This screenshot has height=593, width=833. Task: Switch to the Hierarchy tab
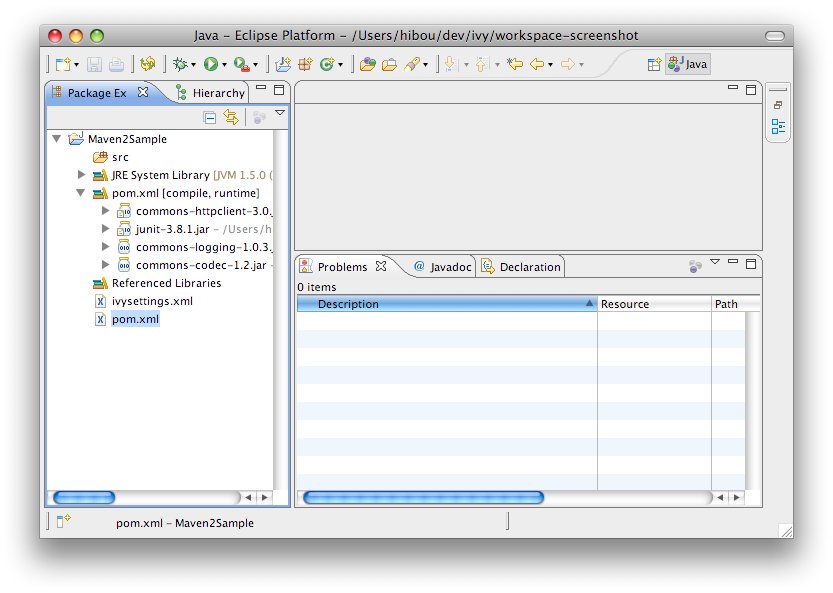tap(211, 93)
